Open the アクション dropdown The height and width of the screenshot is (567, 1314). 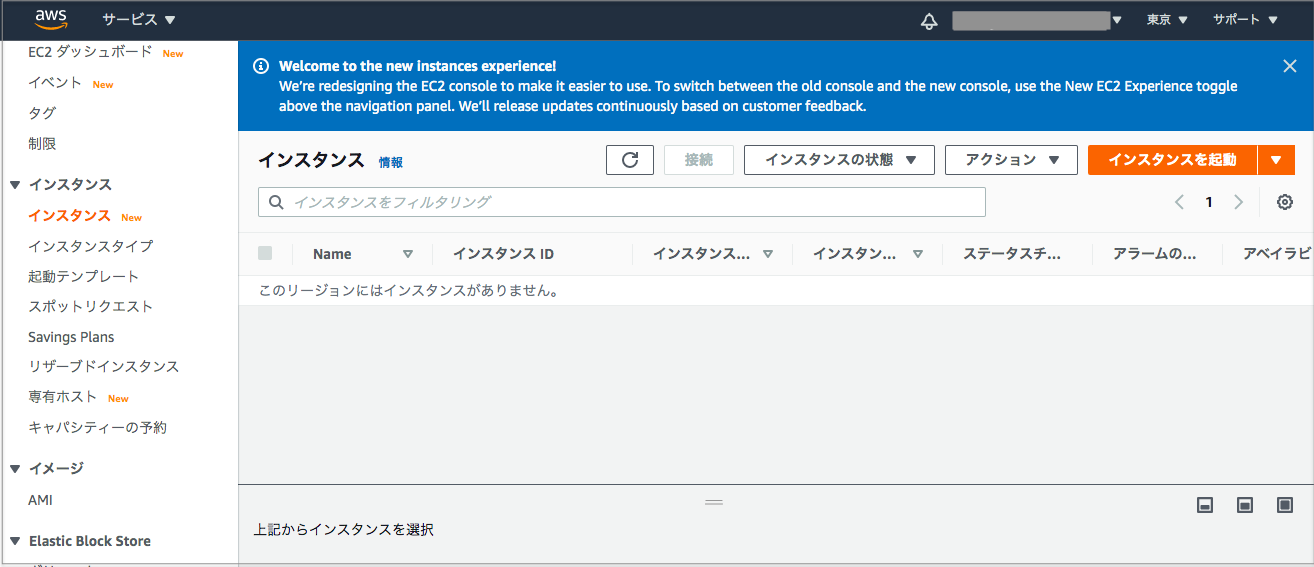click(x=1011, y=160)
